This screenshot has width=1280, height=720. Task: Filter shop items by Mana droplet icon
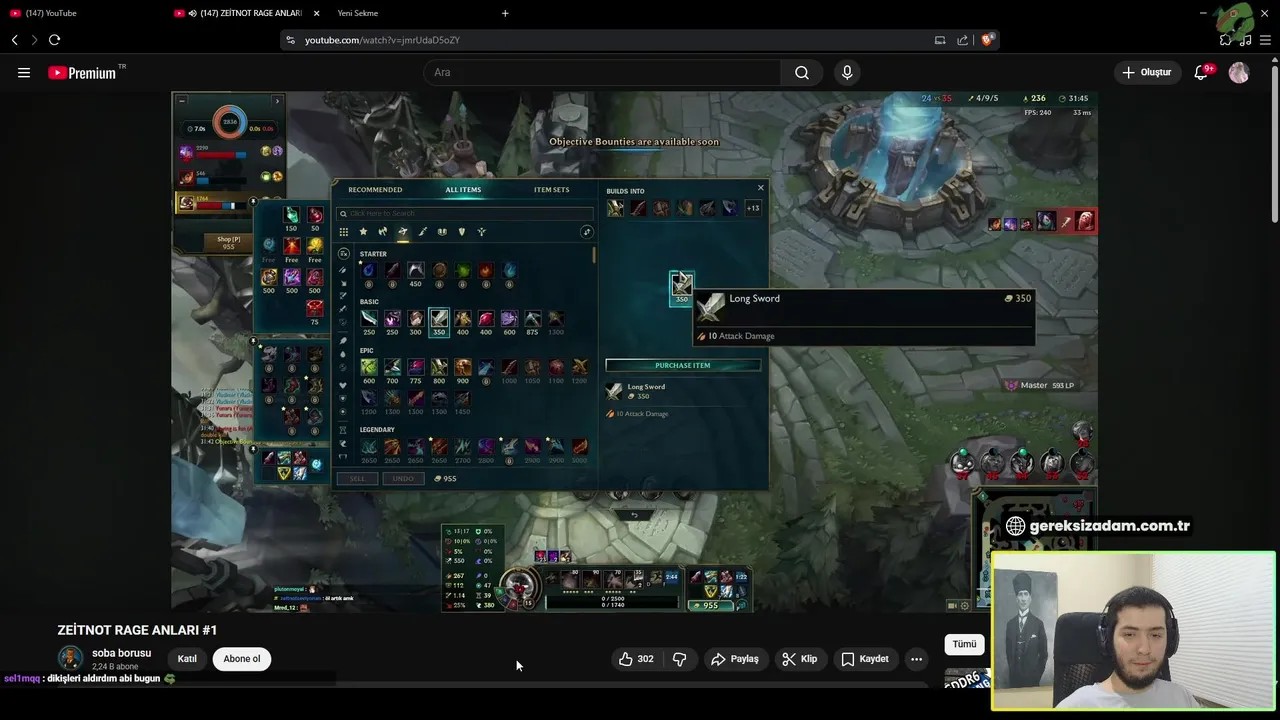[343, 354]
